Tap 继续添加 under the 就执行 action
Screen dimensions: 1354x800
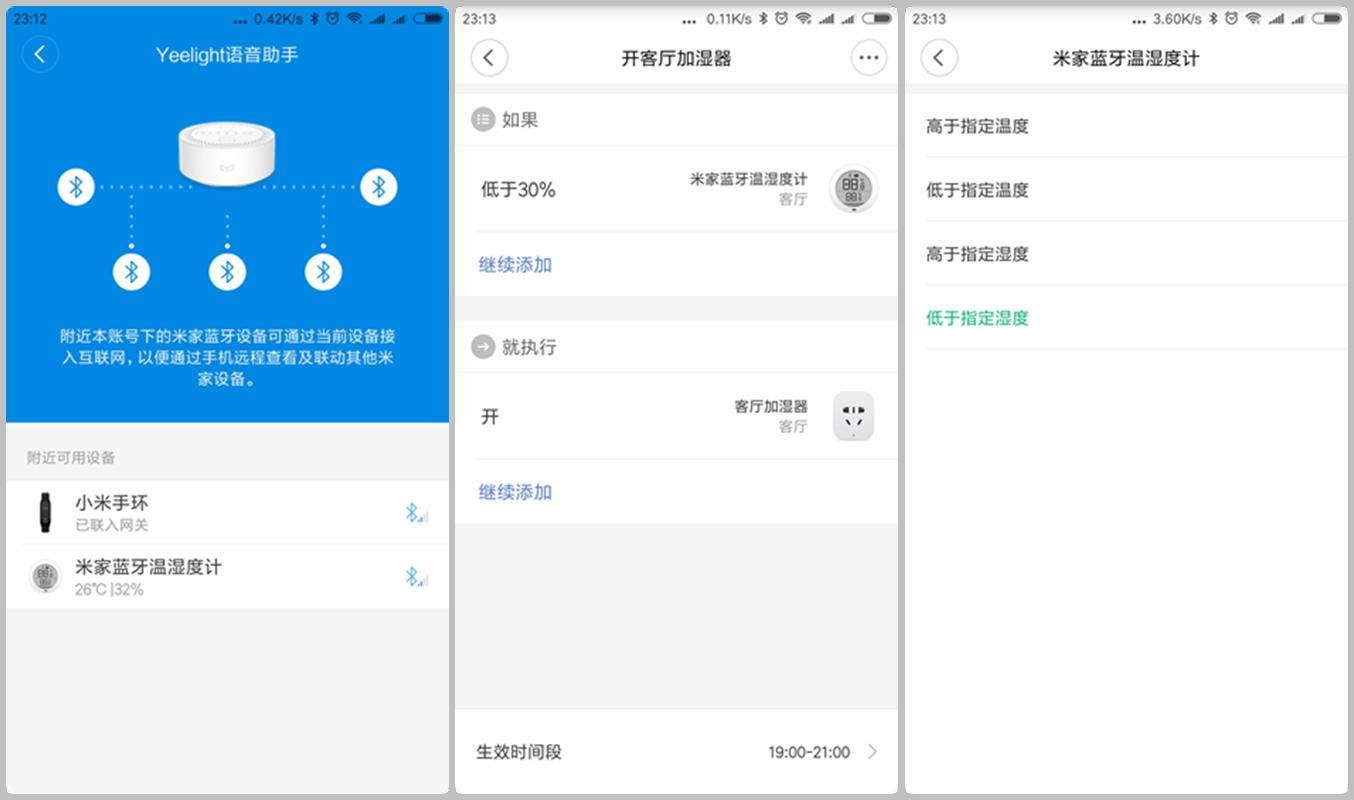[x=515, y=492]
